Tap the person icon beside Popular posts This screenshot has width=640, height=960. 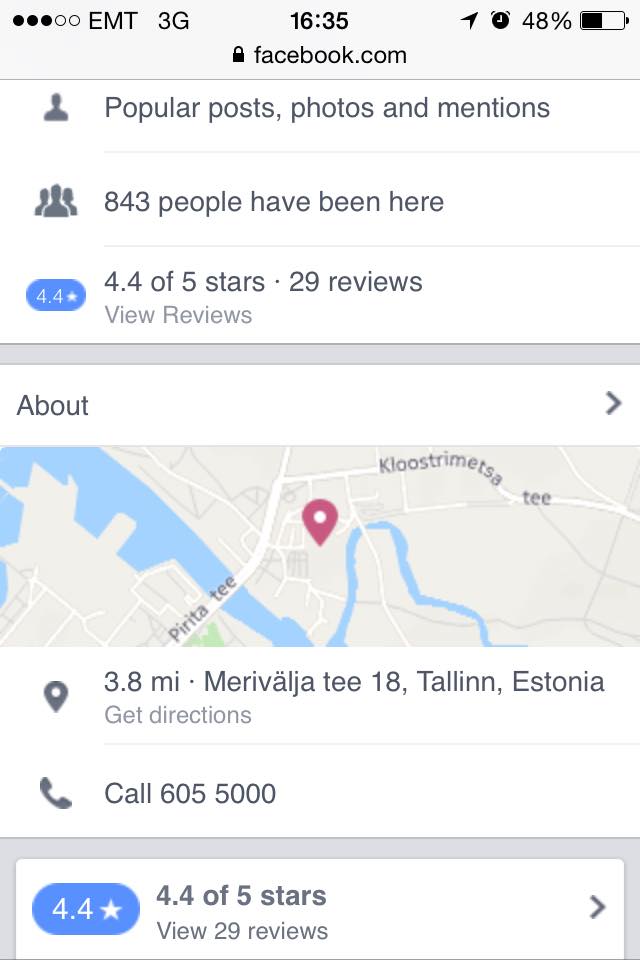(x=56, y=108)
